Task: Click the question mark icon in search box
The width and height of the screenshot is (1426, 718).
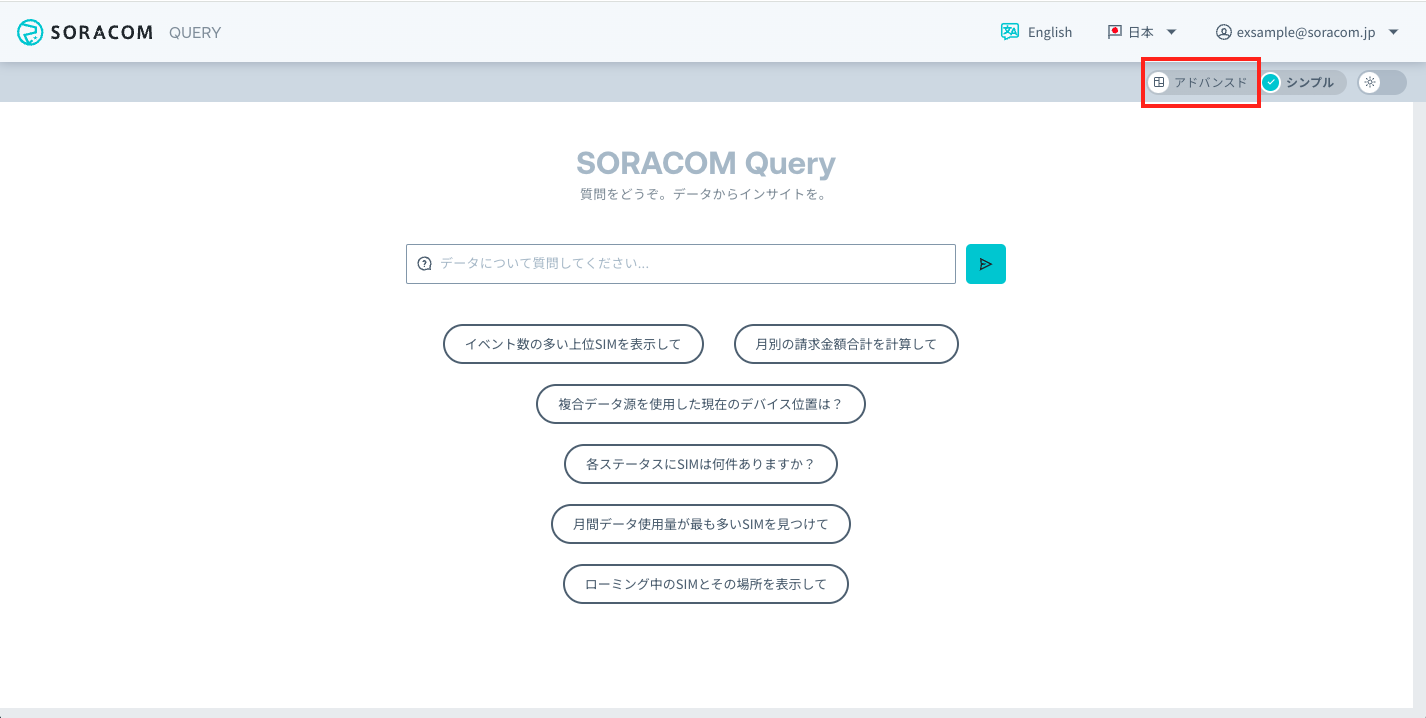Action: [x=424, y=264]
